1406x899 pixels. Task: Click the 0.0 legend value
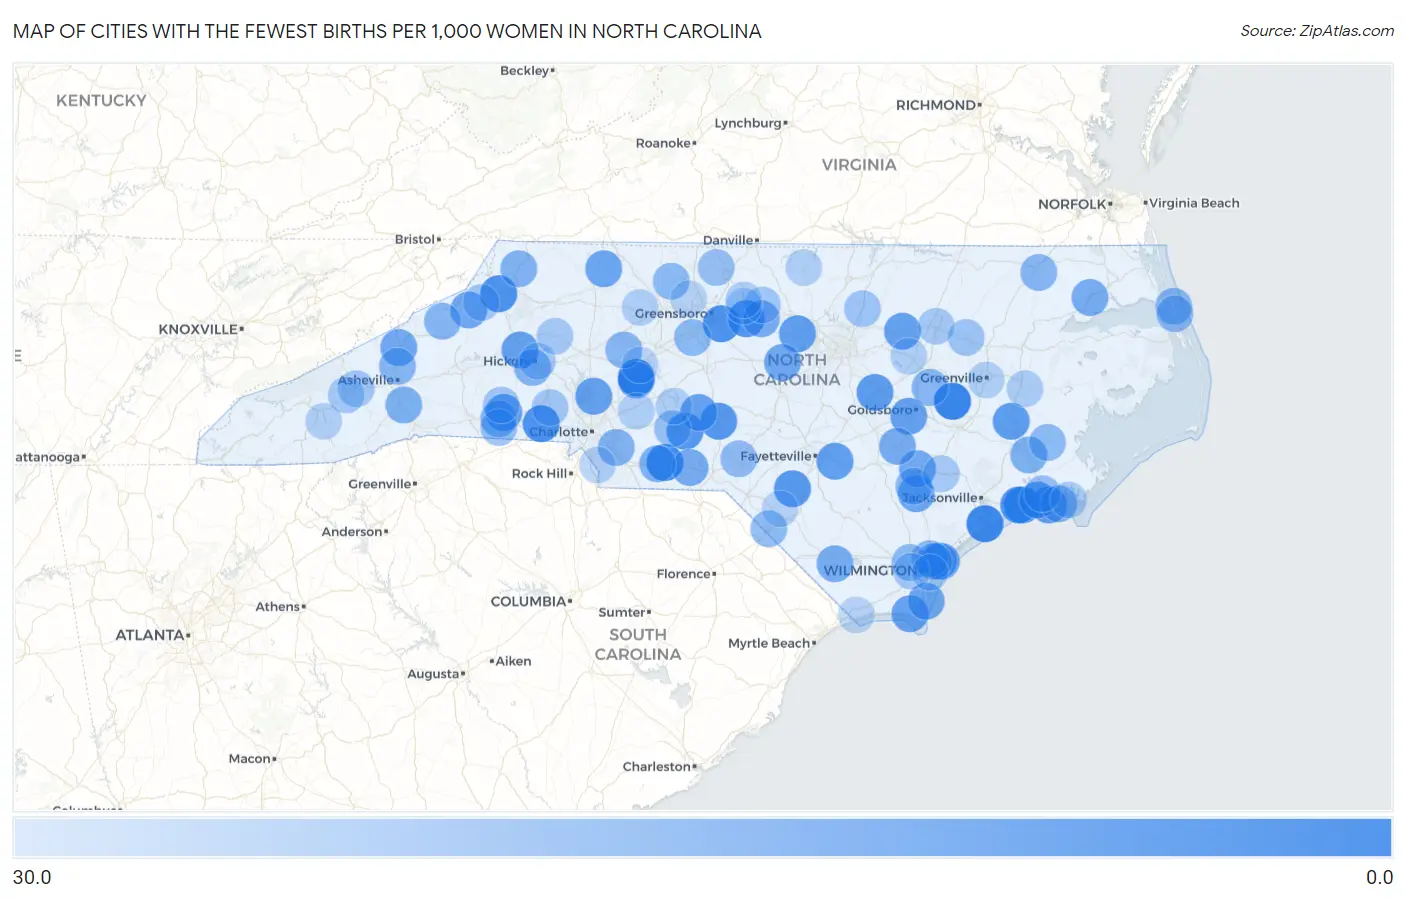tap(1379, 877)
